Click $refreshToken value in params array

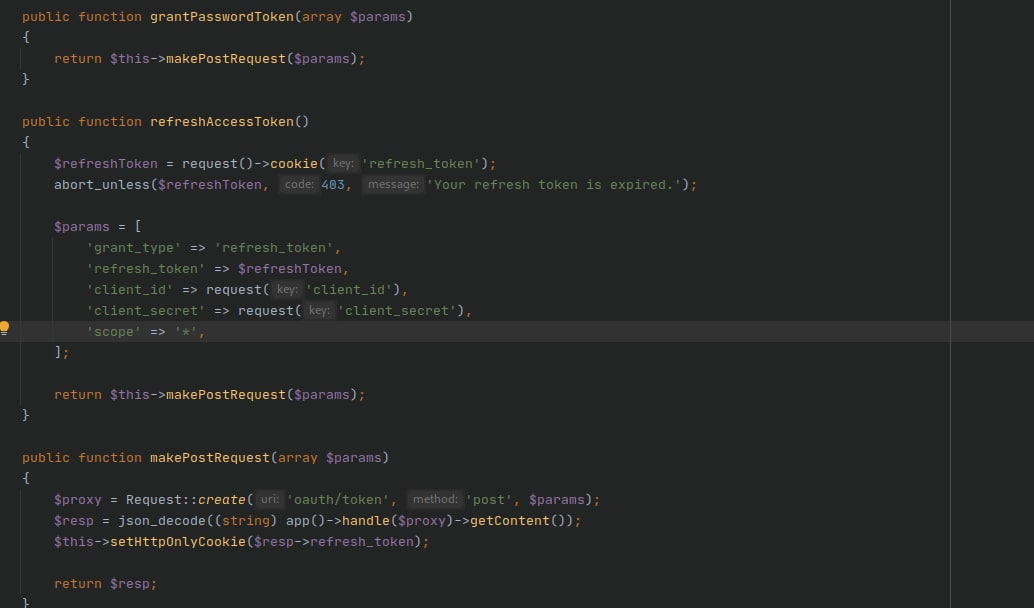(x=289, y=269)
